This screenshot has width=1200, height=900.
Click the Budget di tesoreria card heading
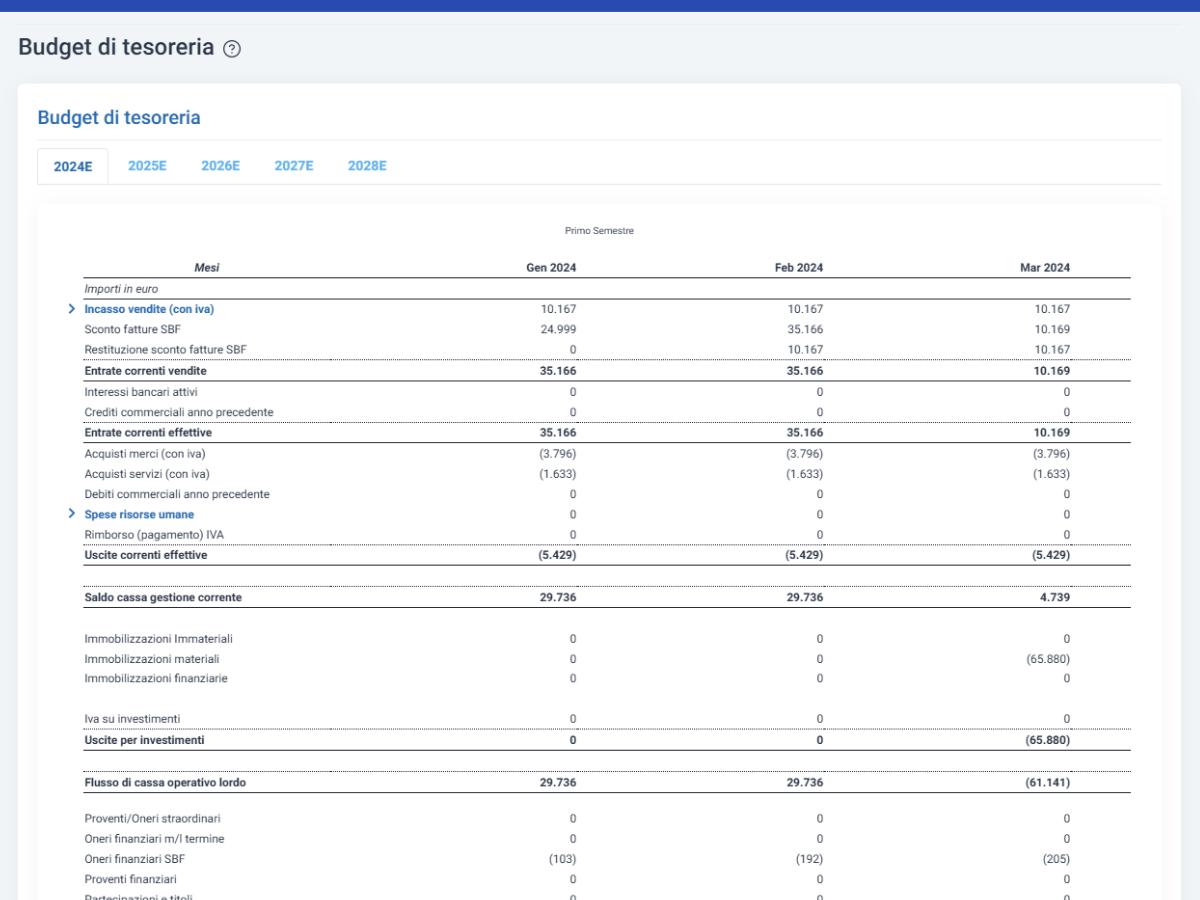[119, 118]
